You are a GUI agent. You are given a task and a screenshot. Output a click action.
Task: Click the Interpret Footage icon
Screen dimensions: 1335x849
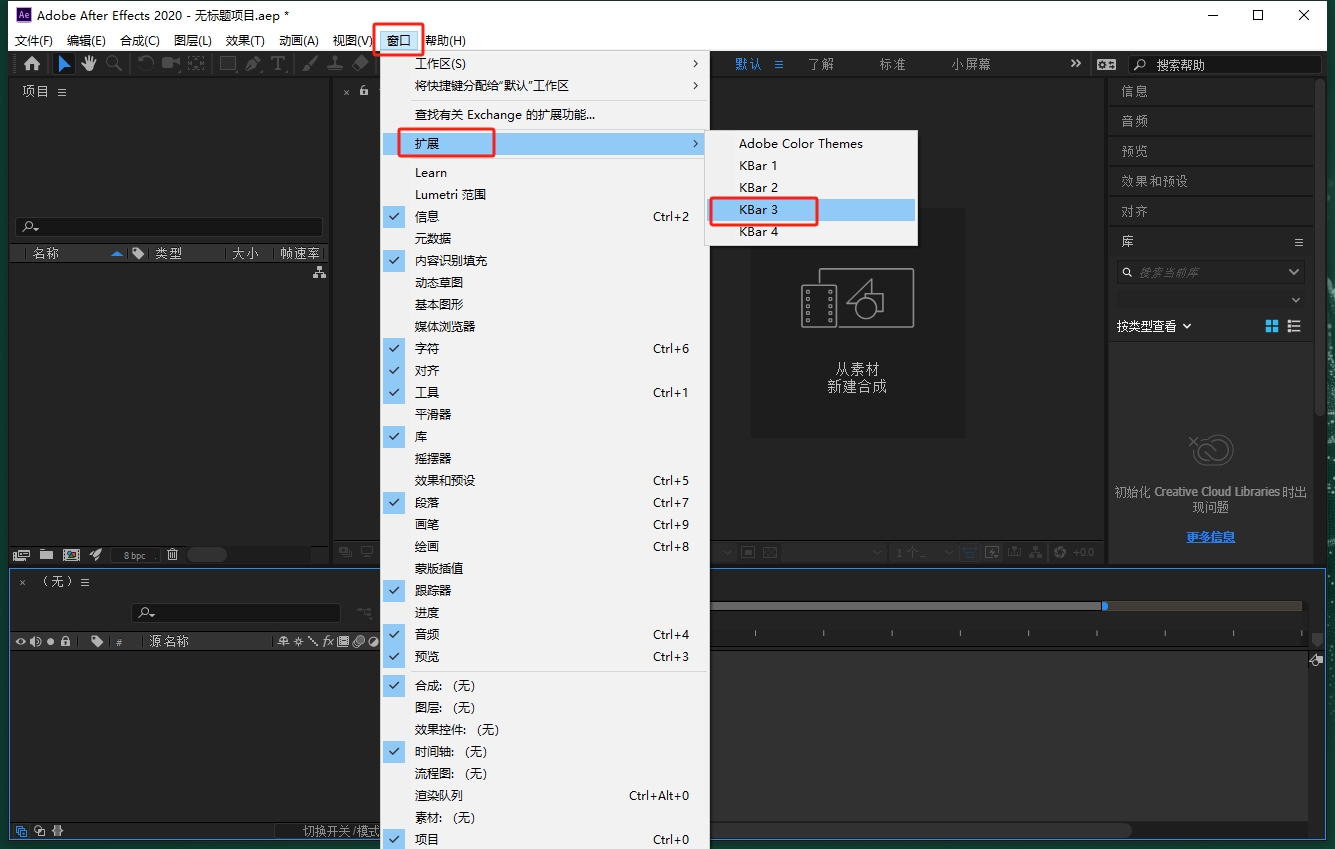[x=21, y=555]
